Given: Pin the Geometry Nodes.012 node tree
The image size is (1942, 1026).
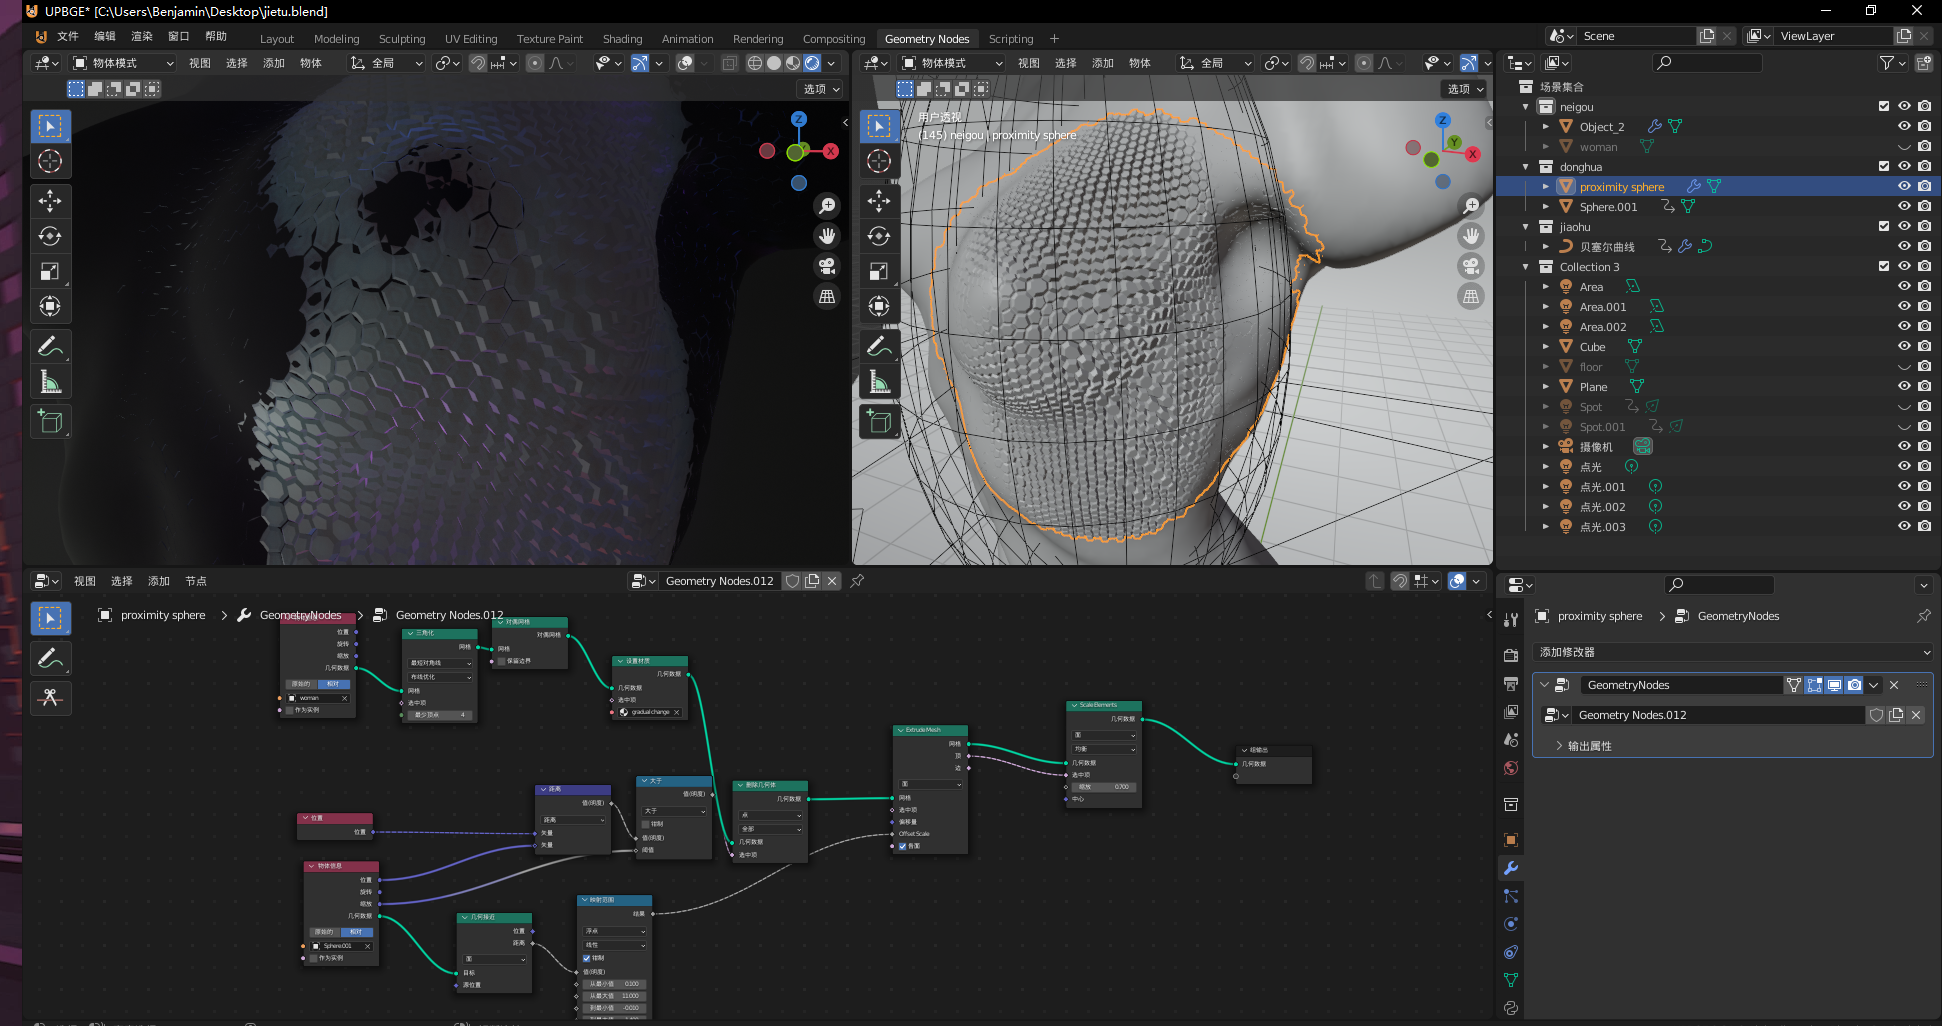Looking at the screenshot, I should pyautogui.click(x=857, y=581).
